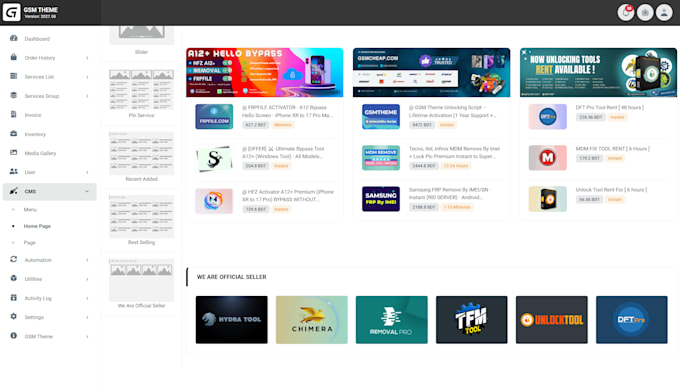The image size is (680, 387).
Task: Expand the User menu chevron
Action: click(x=87, y=172)
